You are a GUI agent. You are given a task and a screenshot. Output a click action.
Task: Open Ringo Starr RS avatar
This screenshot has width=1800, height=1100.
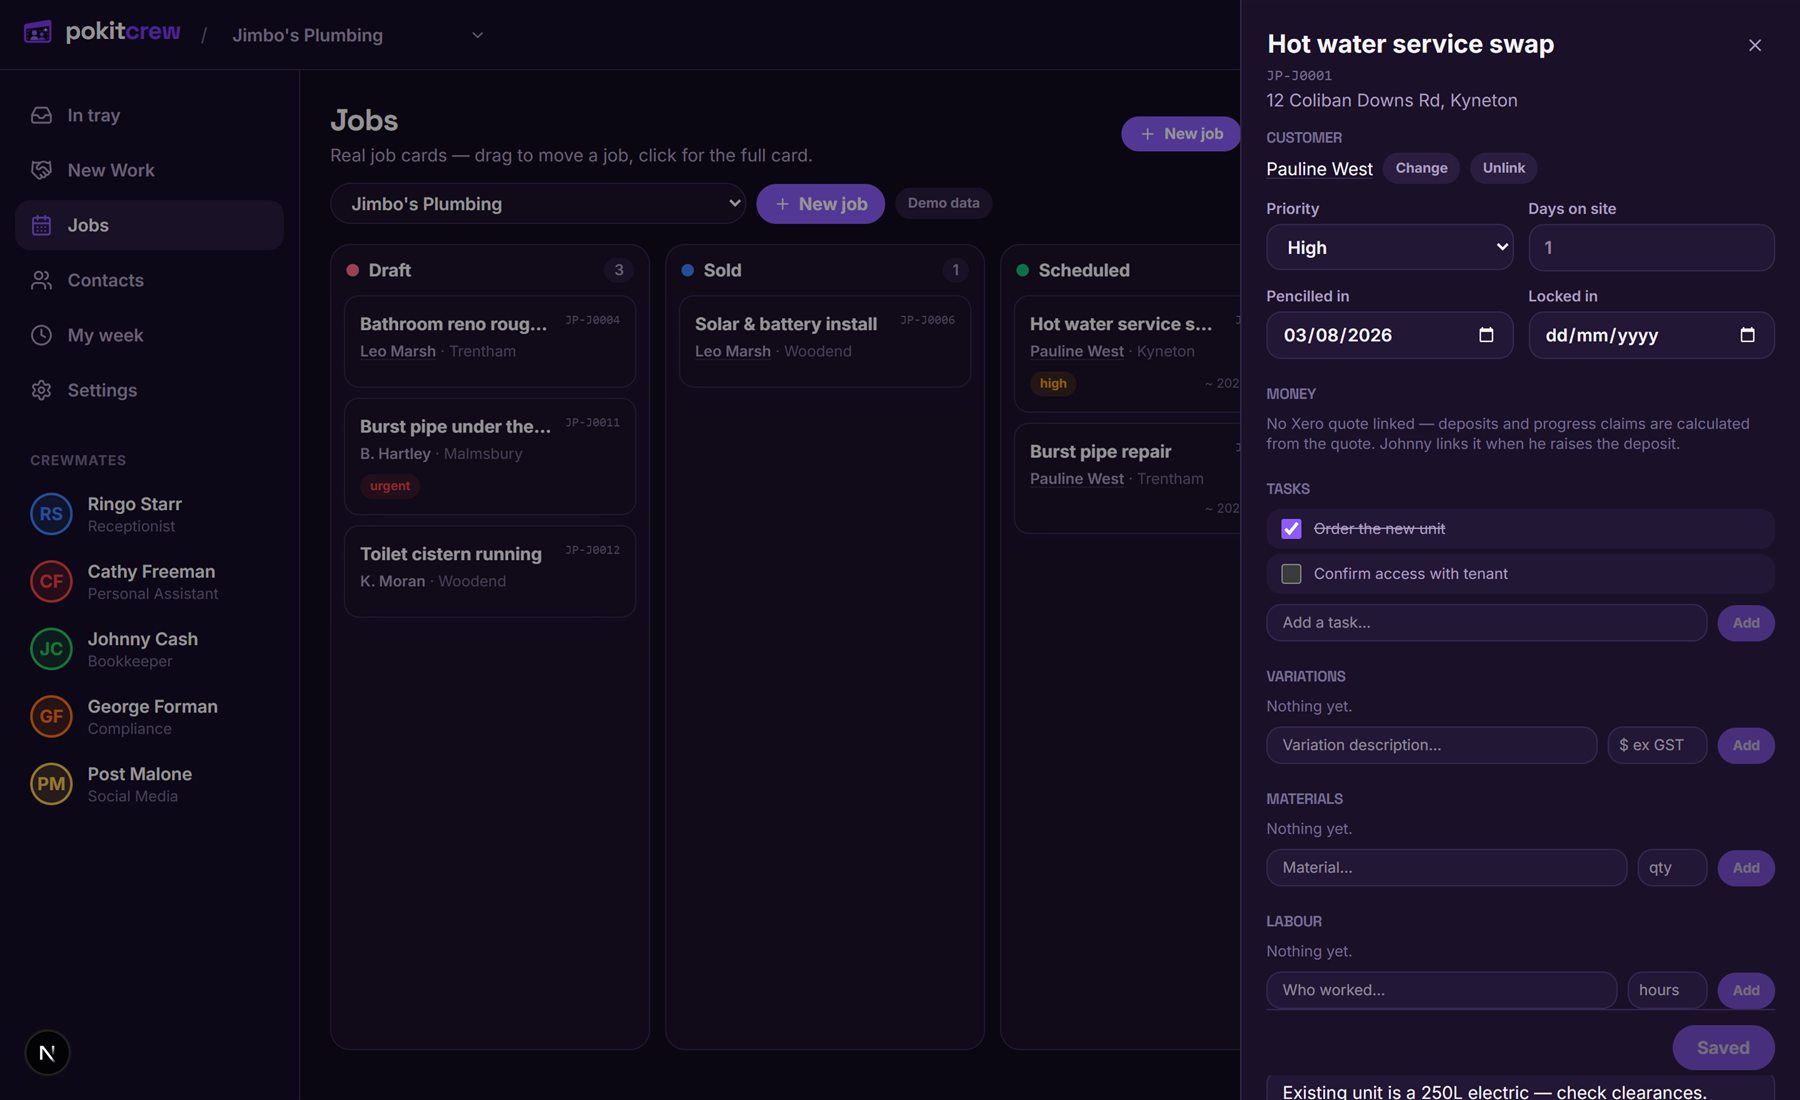coord(51,514)
